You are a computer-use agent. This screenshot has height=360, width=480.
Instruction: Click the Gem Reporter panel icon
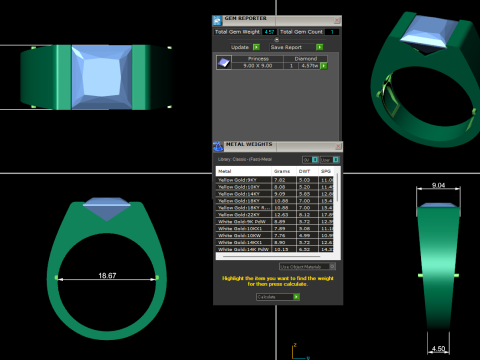[x=217, y=21]
